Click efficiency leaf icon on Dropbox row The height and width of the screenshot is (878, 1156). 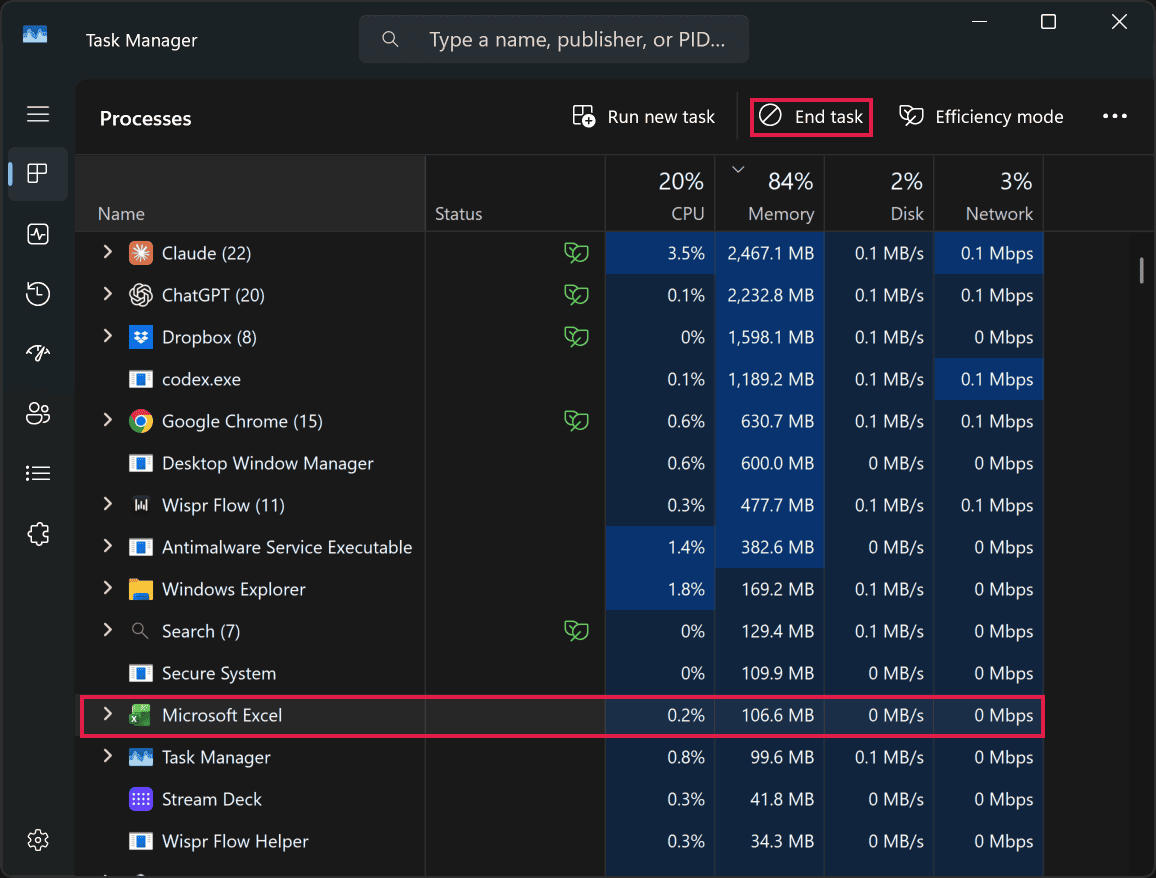point(577,337)
